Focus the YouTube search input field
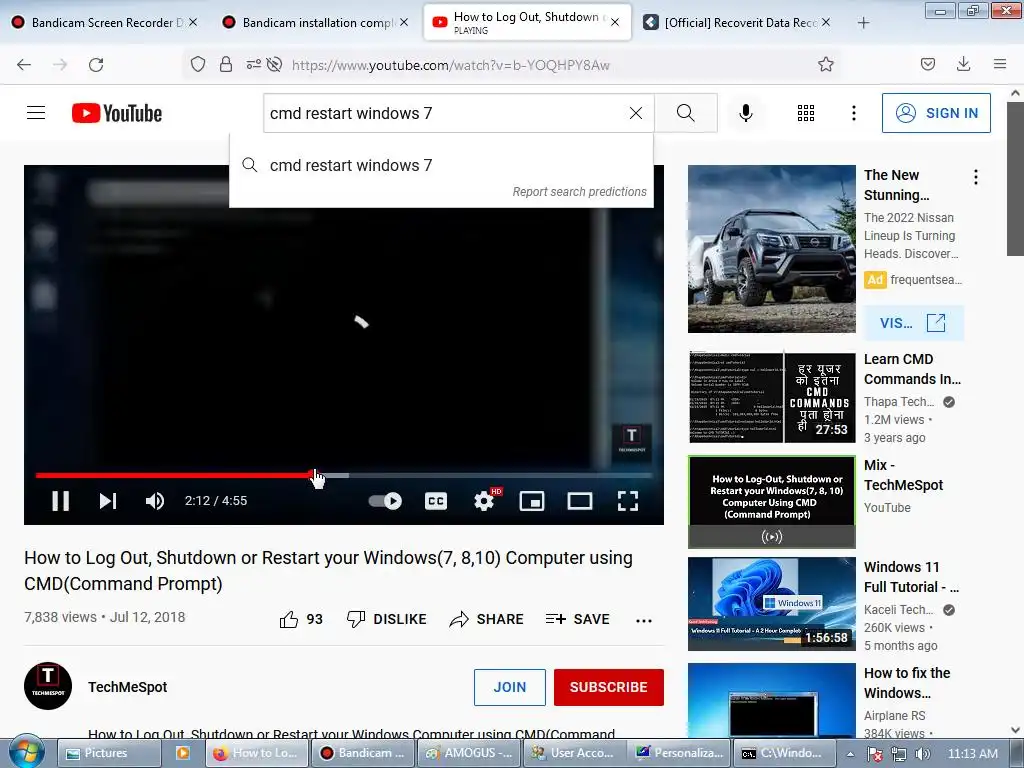1024x768 pixels. pyautogui.click(x=444, y=113)
